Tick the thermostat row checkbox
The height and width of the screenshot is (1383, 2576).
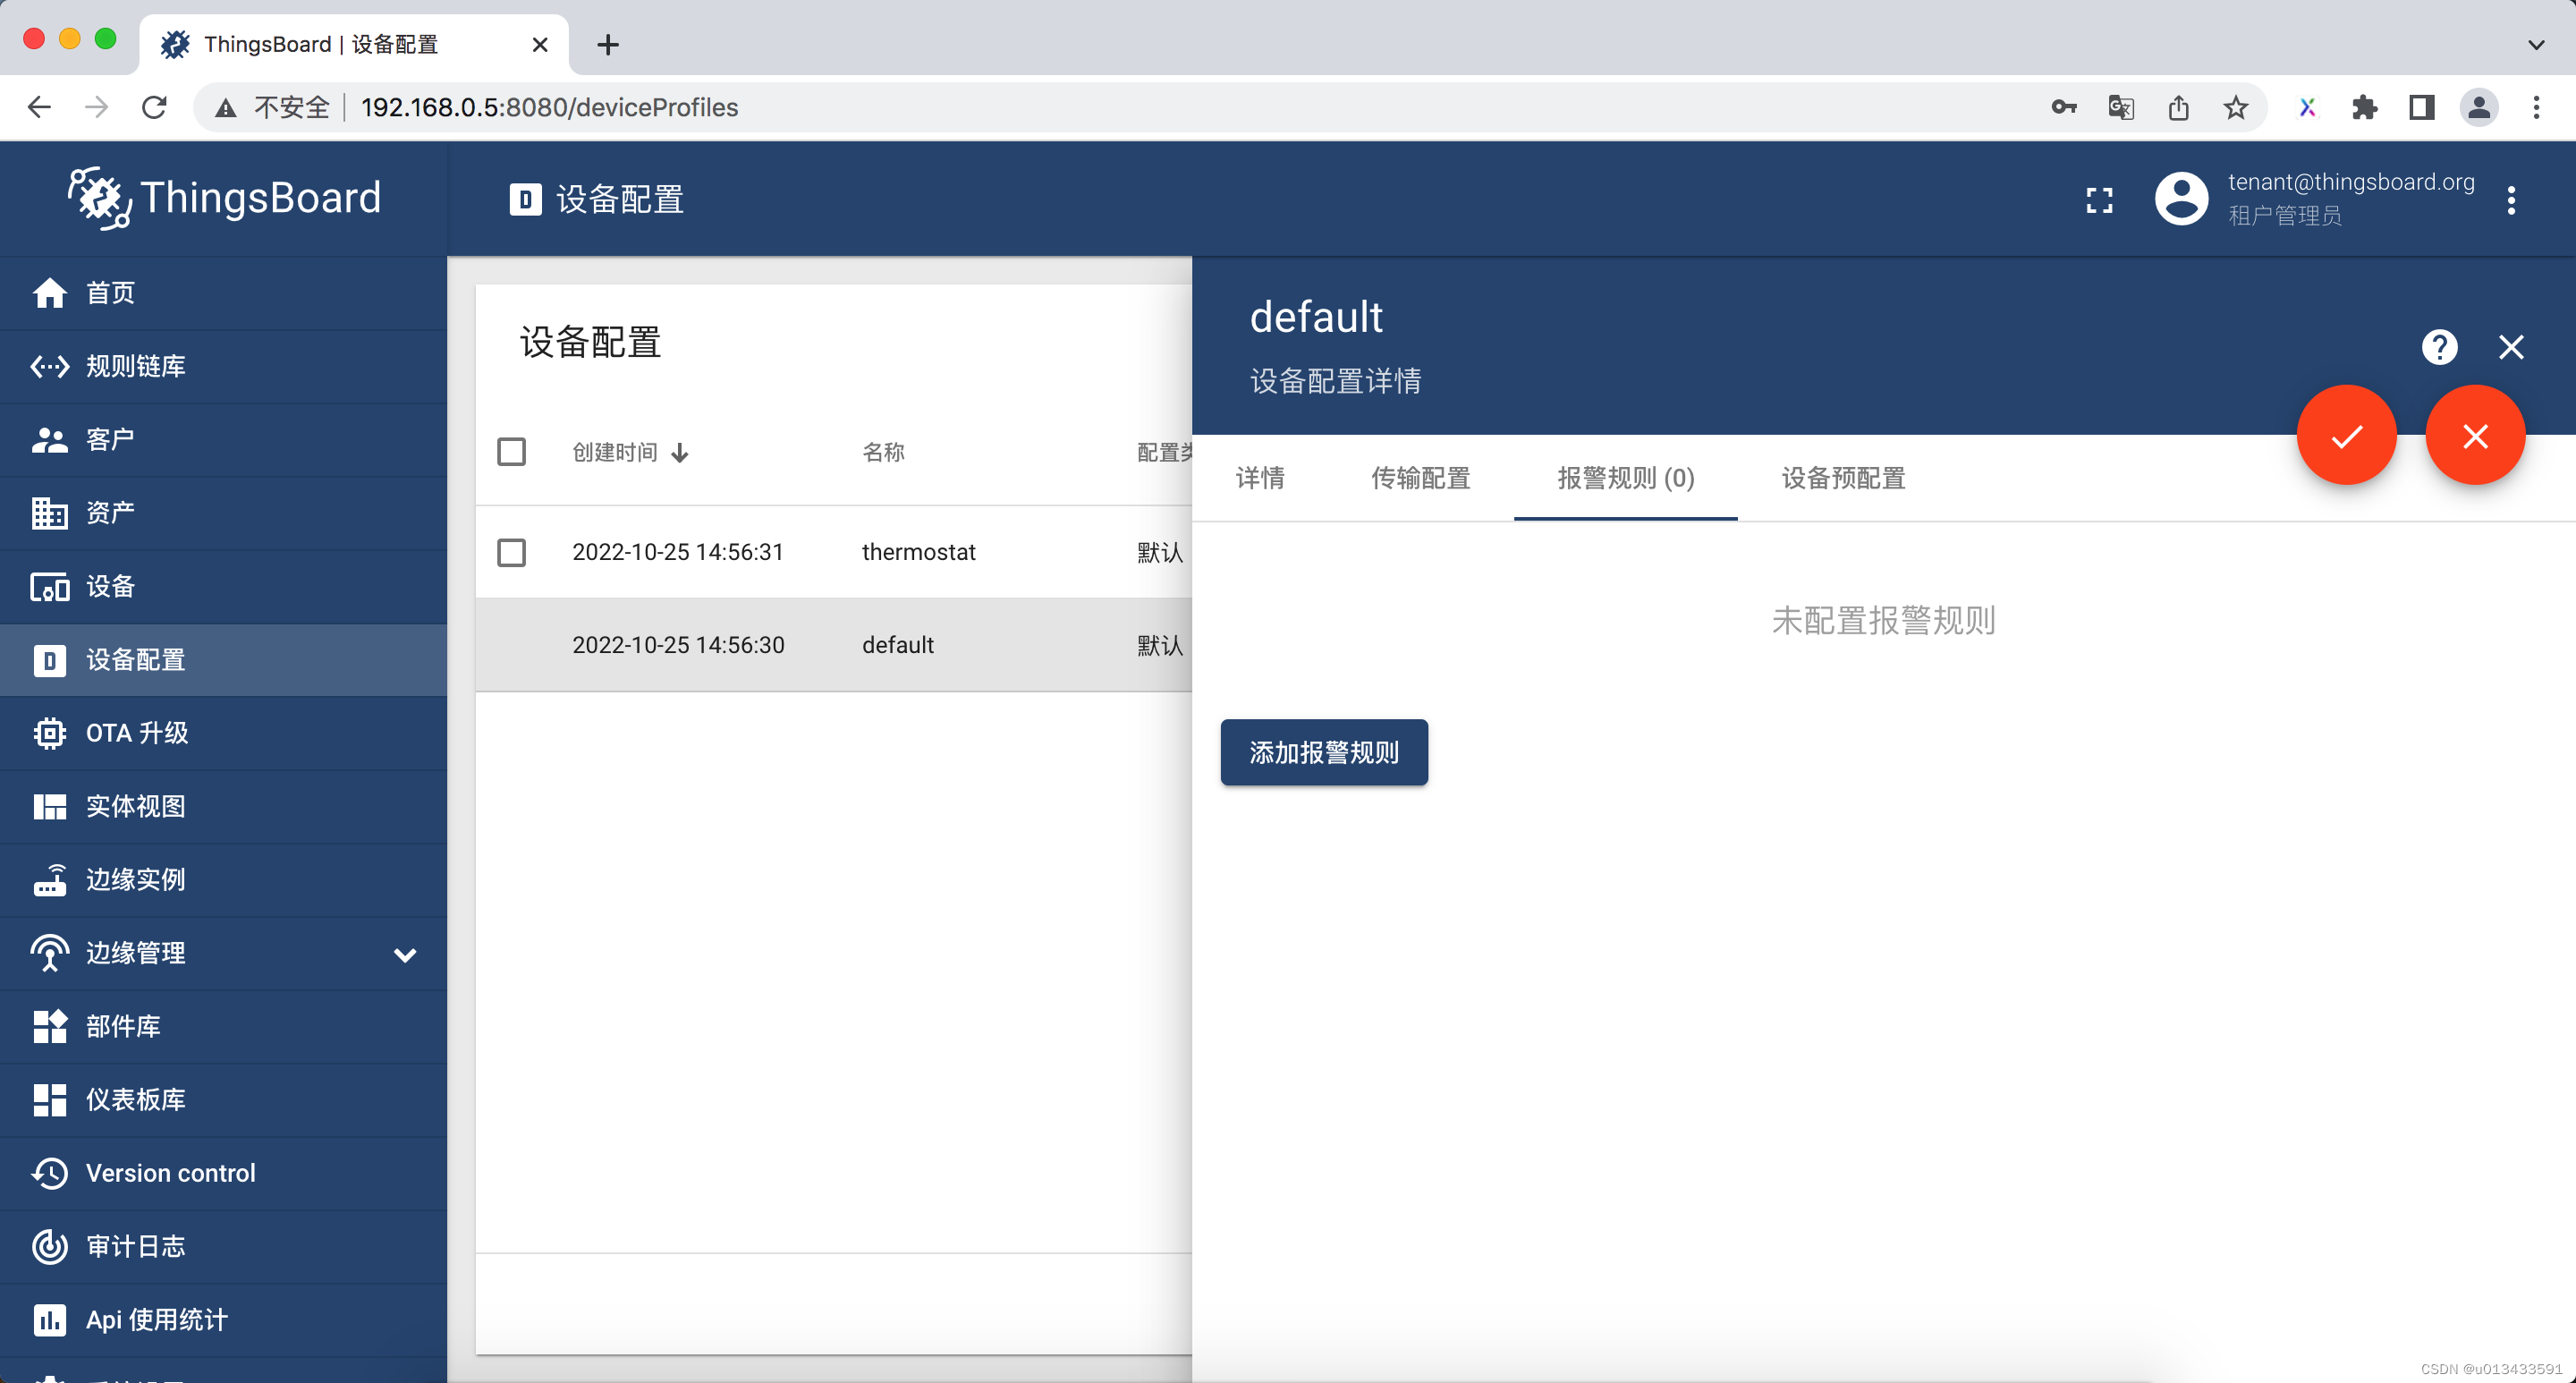pos(511,552)
